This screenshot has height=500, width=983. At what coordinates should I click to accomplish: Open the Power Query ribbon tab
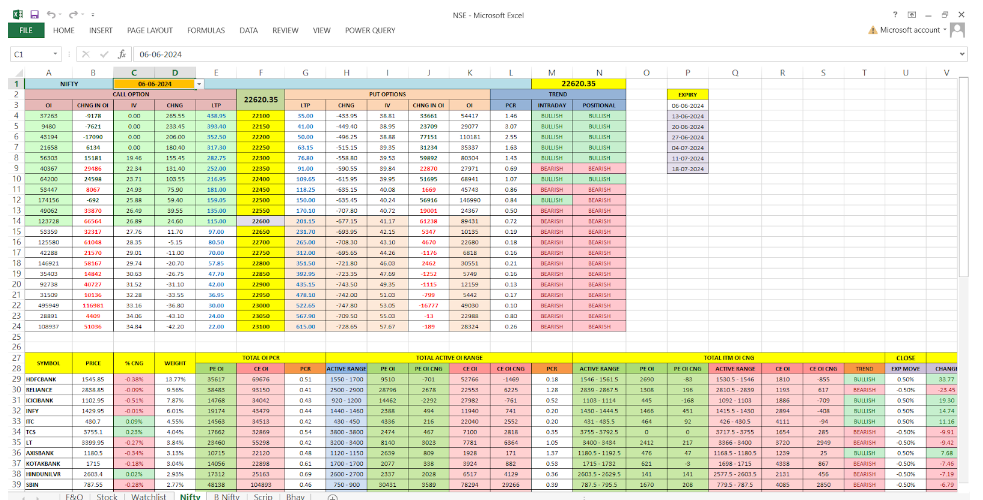click(x=370, y=30)
